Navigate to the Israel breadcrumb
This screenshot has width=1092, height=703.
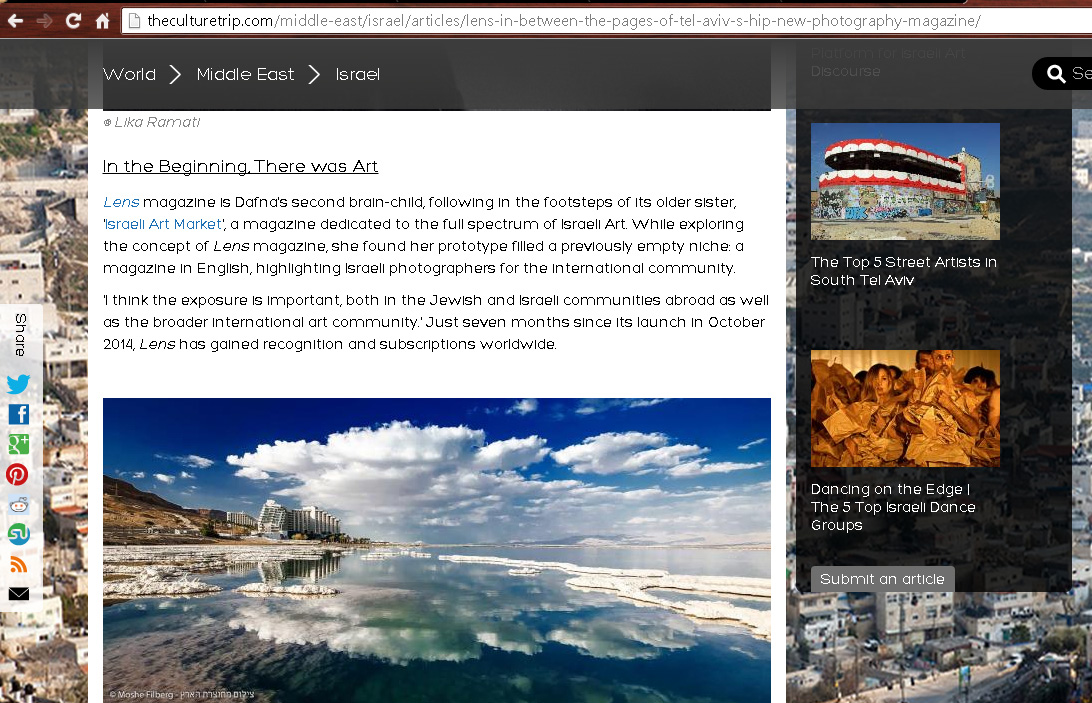click(x=358, y=74)
